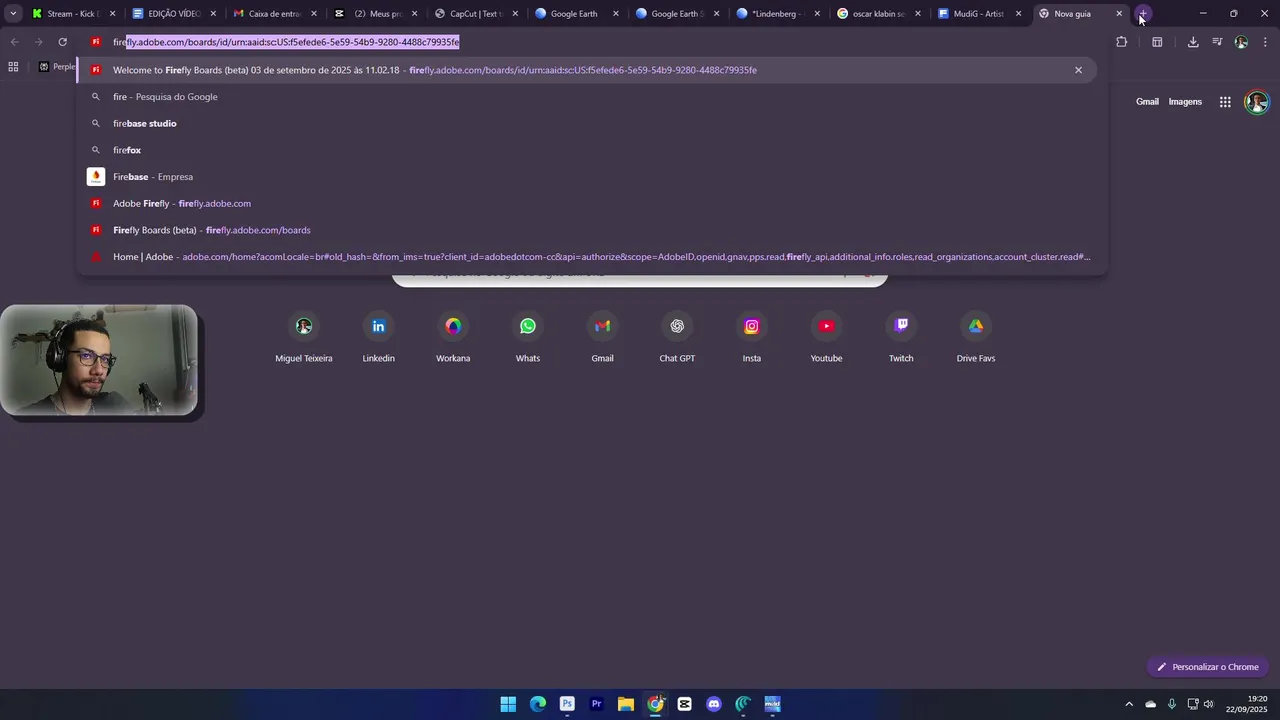The image size is (1280, 720).
Task: Switch to the Lindenberg tab
Action: [x=779, y=14]
